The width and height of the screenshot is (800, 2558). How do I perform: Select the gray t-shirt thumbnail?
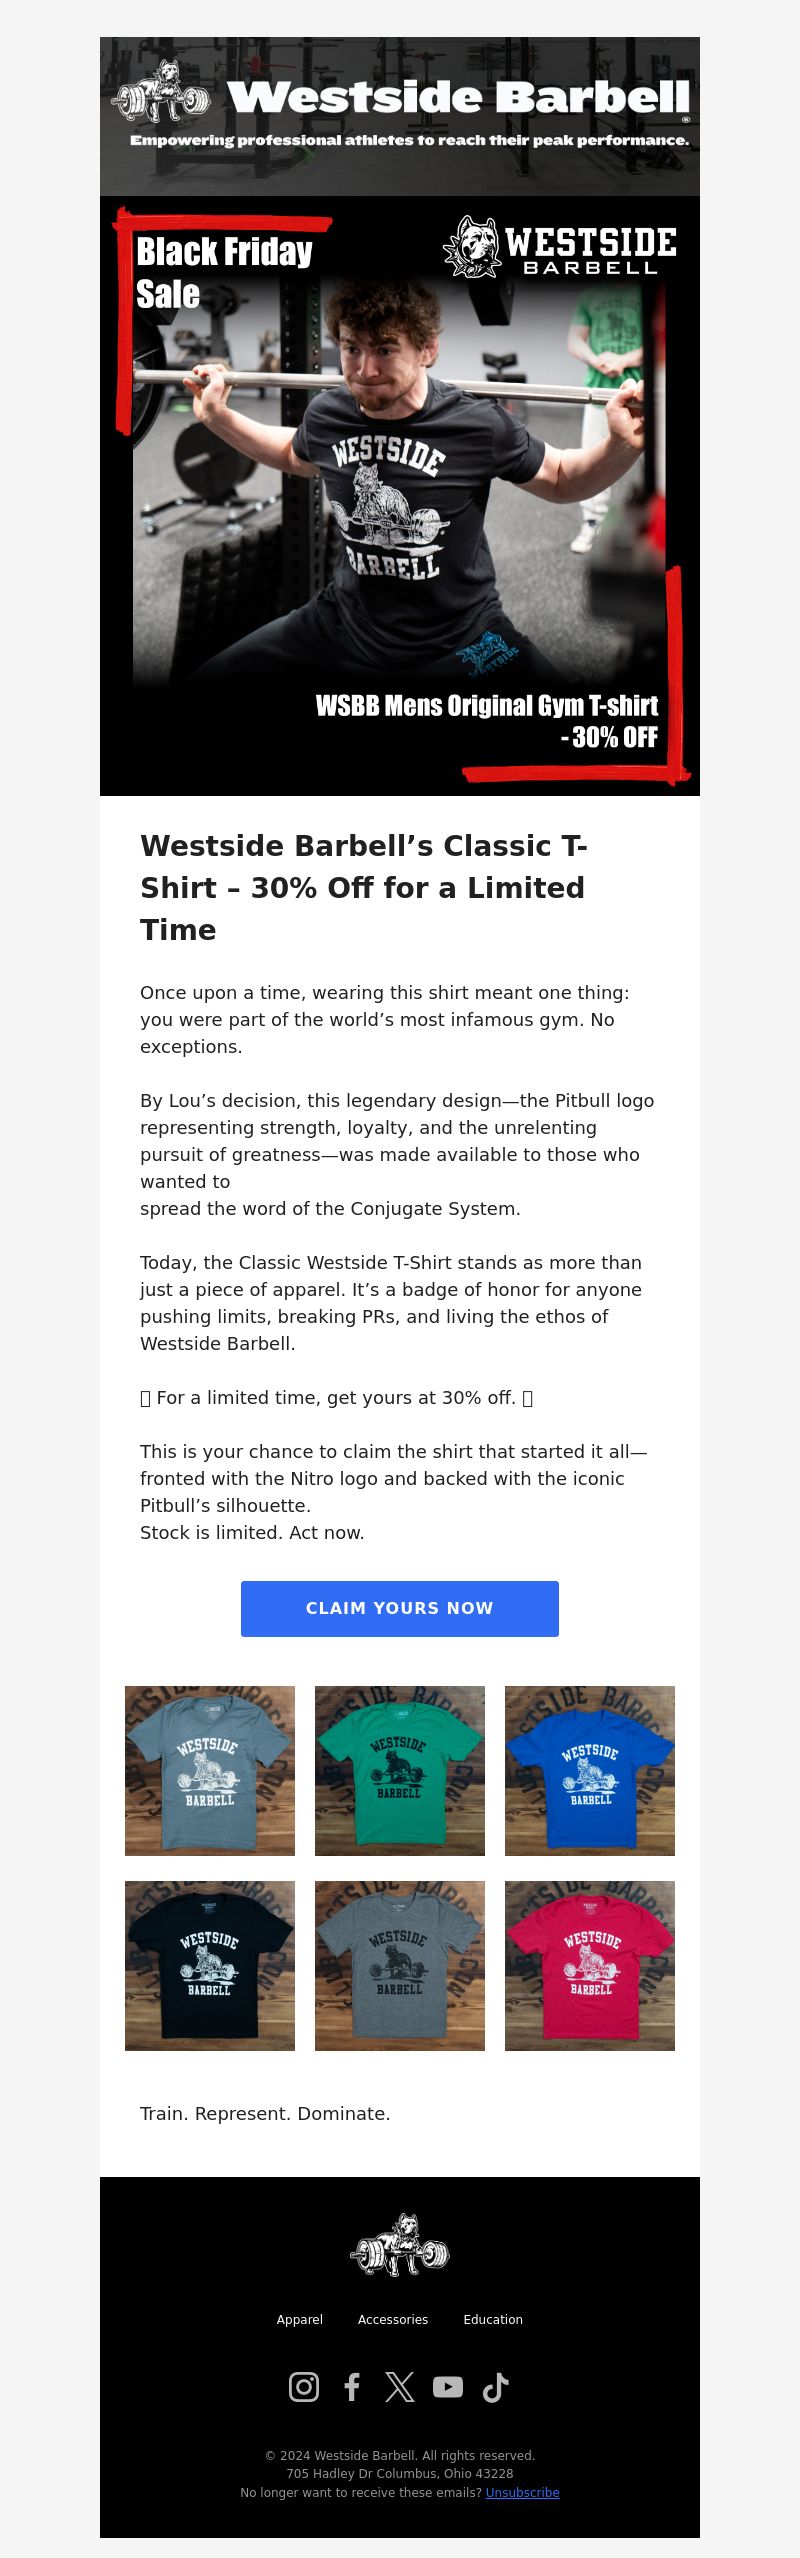(x=400, y=1965)
